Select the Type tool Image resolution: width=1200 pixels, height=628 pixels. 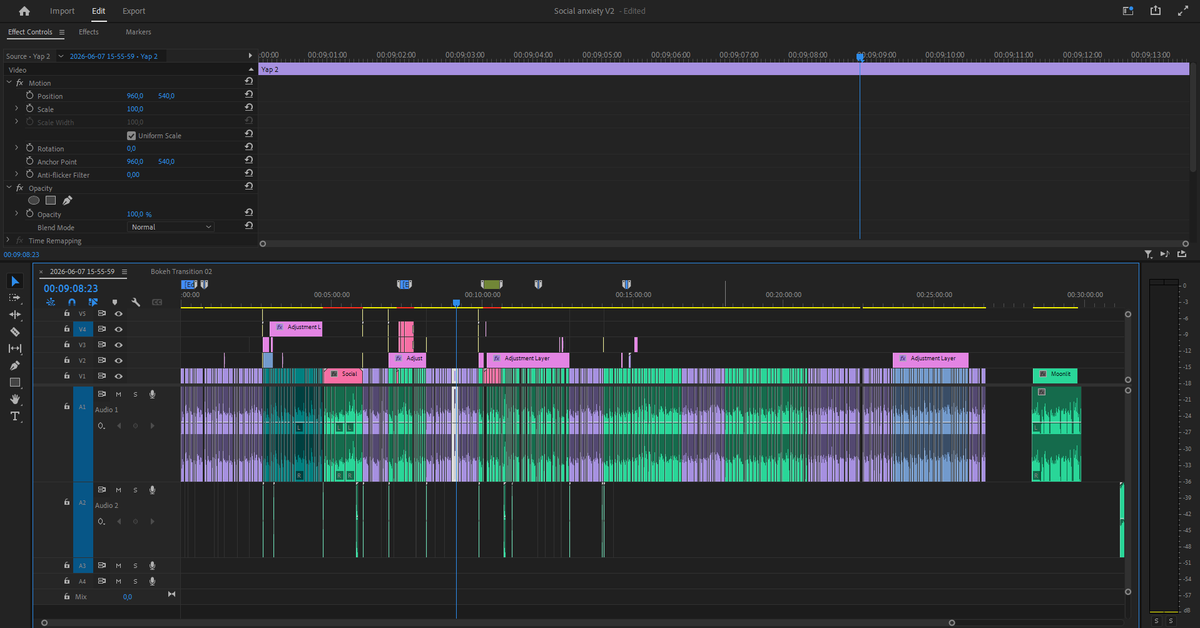[x=15, y=416]
